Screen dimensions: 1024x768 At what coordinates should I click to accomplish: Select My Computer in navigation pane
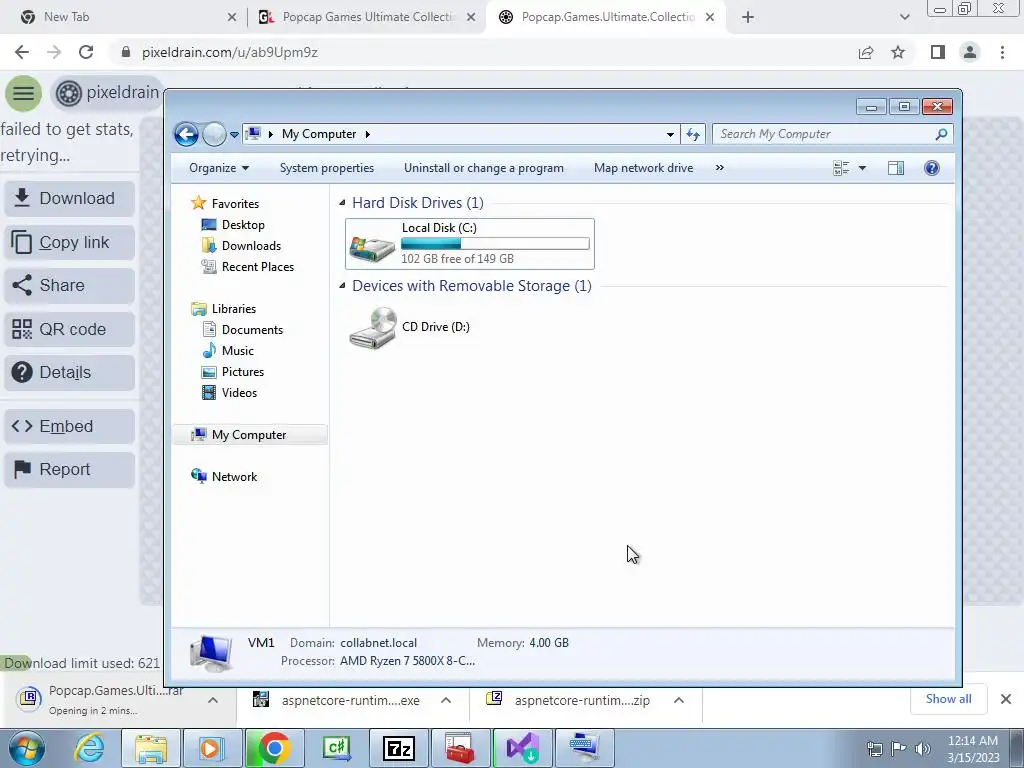coord(250,435)
